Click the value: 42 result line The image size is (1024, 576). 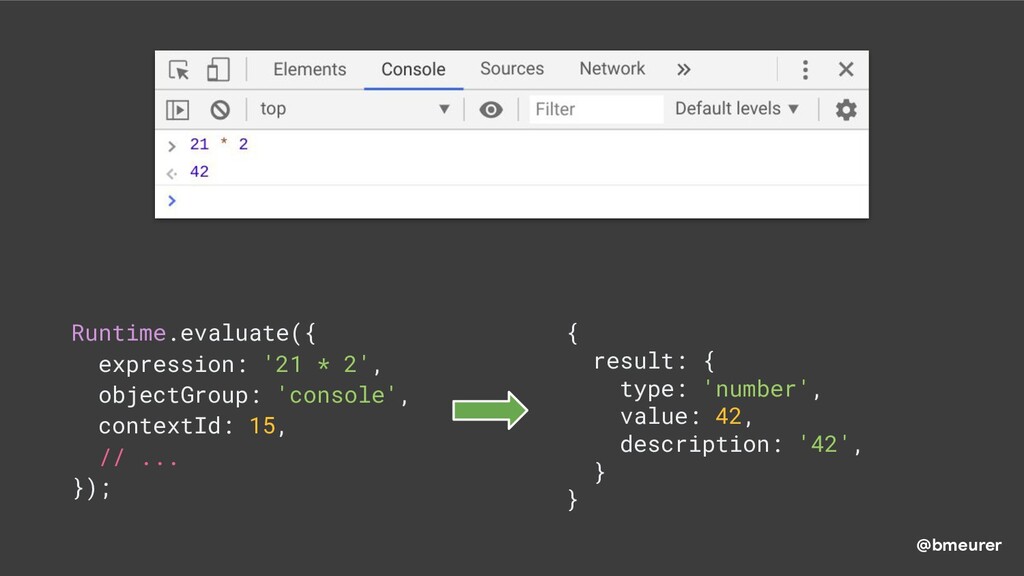[x=686, y=417]
